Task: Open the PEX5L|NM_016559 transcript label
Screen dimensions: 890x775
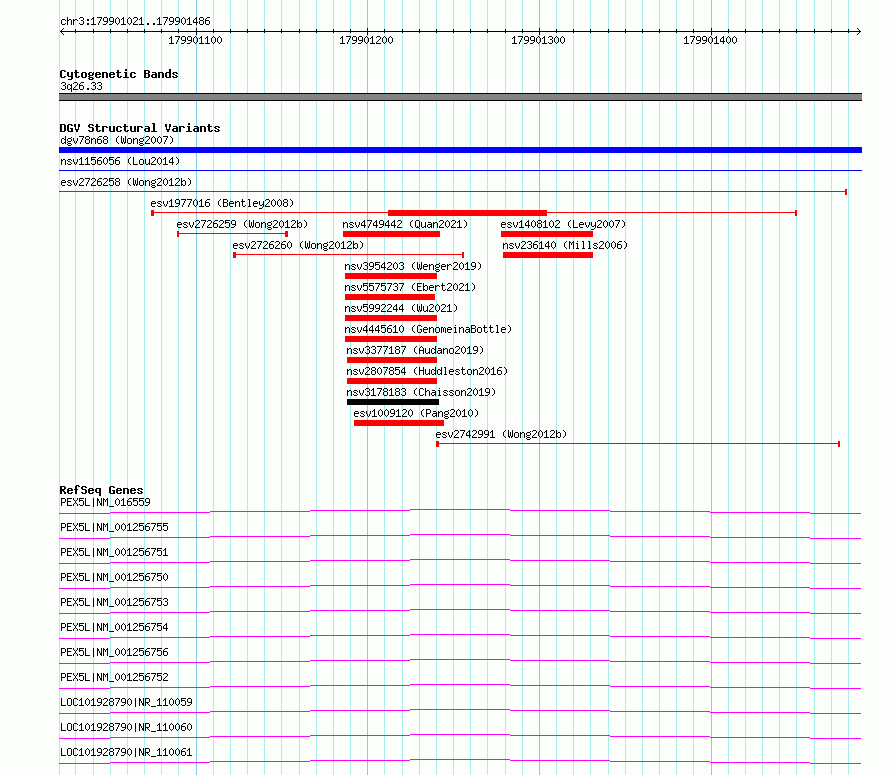Action: point(105,502)
